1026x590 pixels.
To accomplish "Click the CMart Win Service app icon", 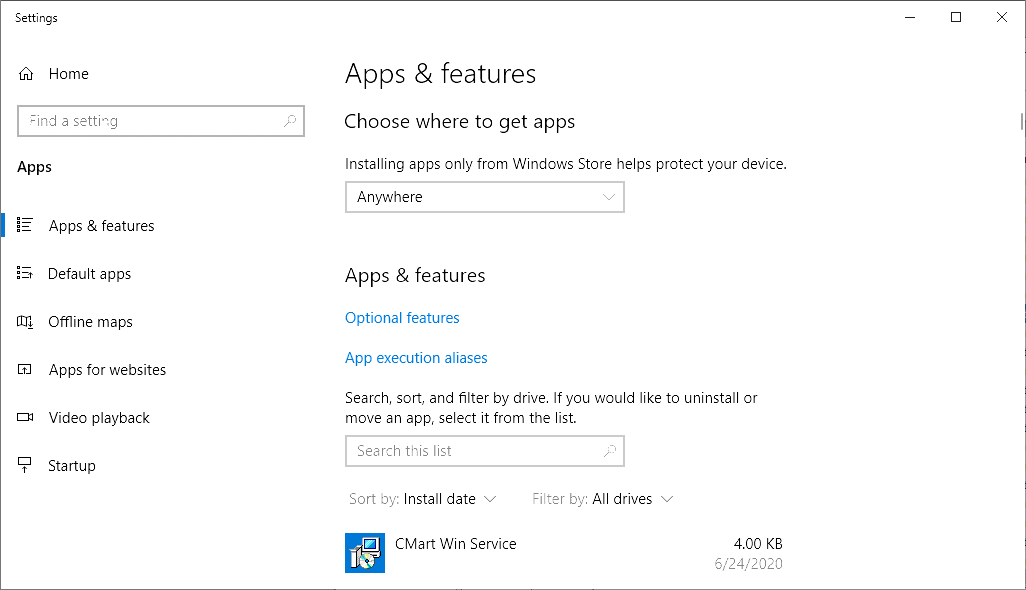I will [x=364, y=552].
